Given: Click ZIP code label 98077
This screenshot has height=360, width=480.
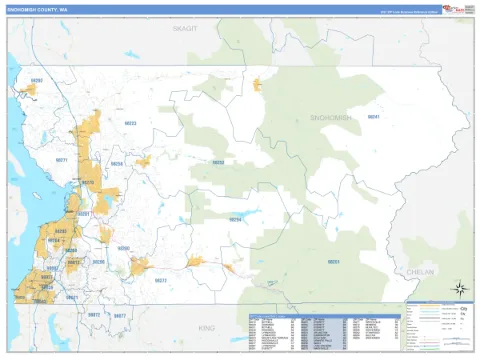Looking at the screenshot, I should 120,316.
